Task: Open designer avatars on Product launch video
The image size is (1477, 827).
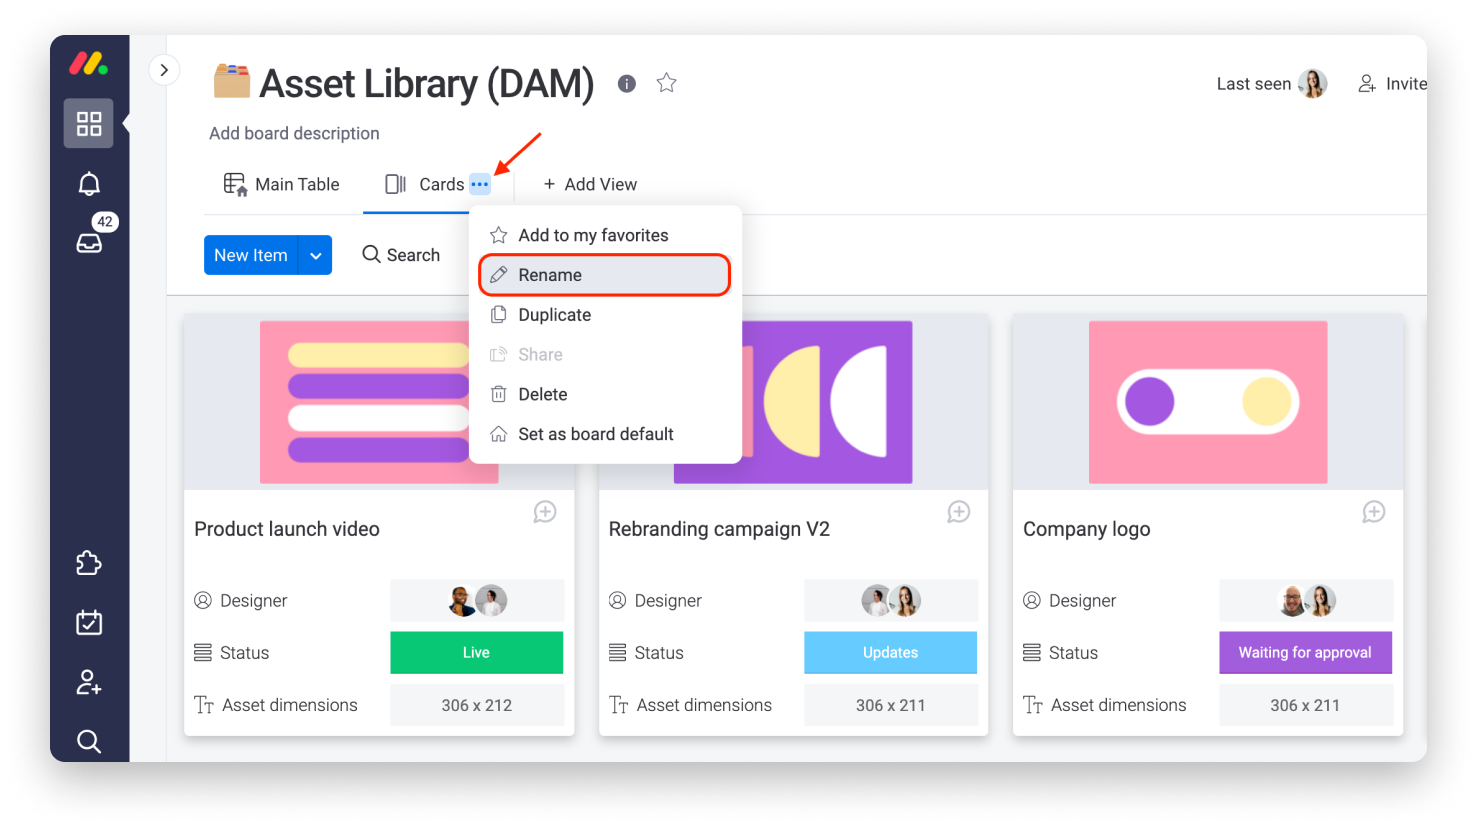Action: [477, 600]
